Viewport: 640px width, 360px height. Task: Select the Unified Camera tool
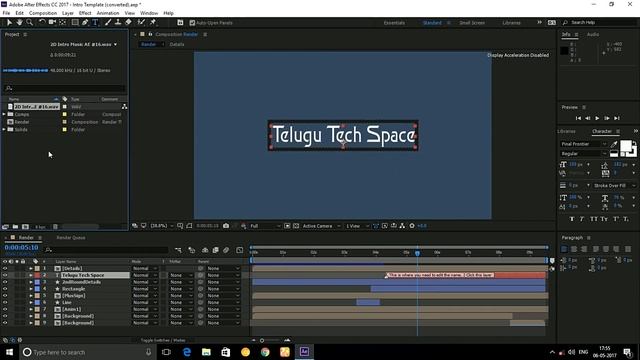(x=52, y=22)
